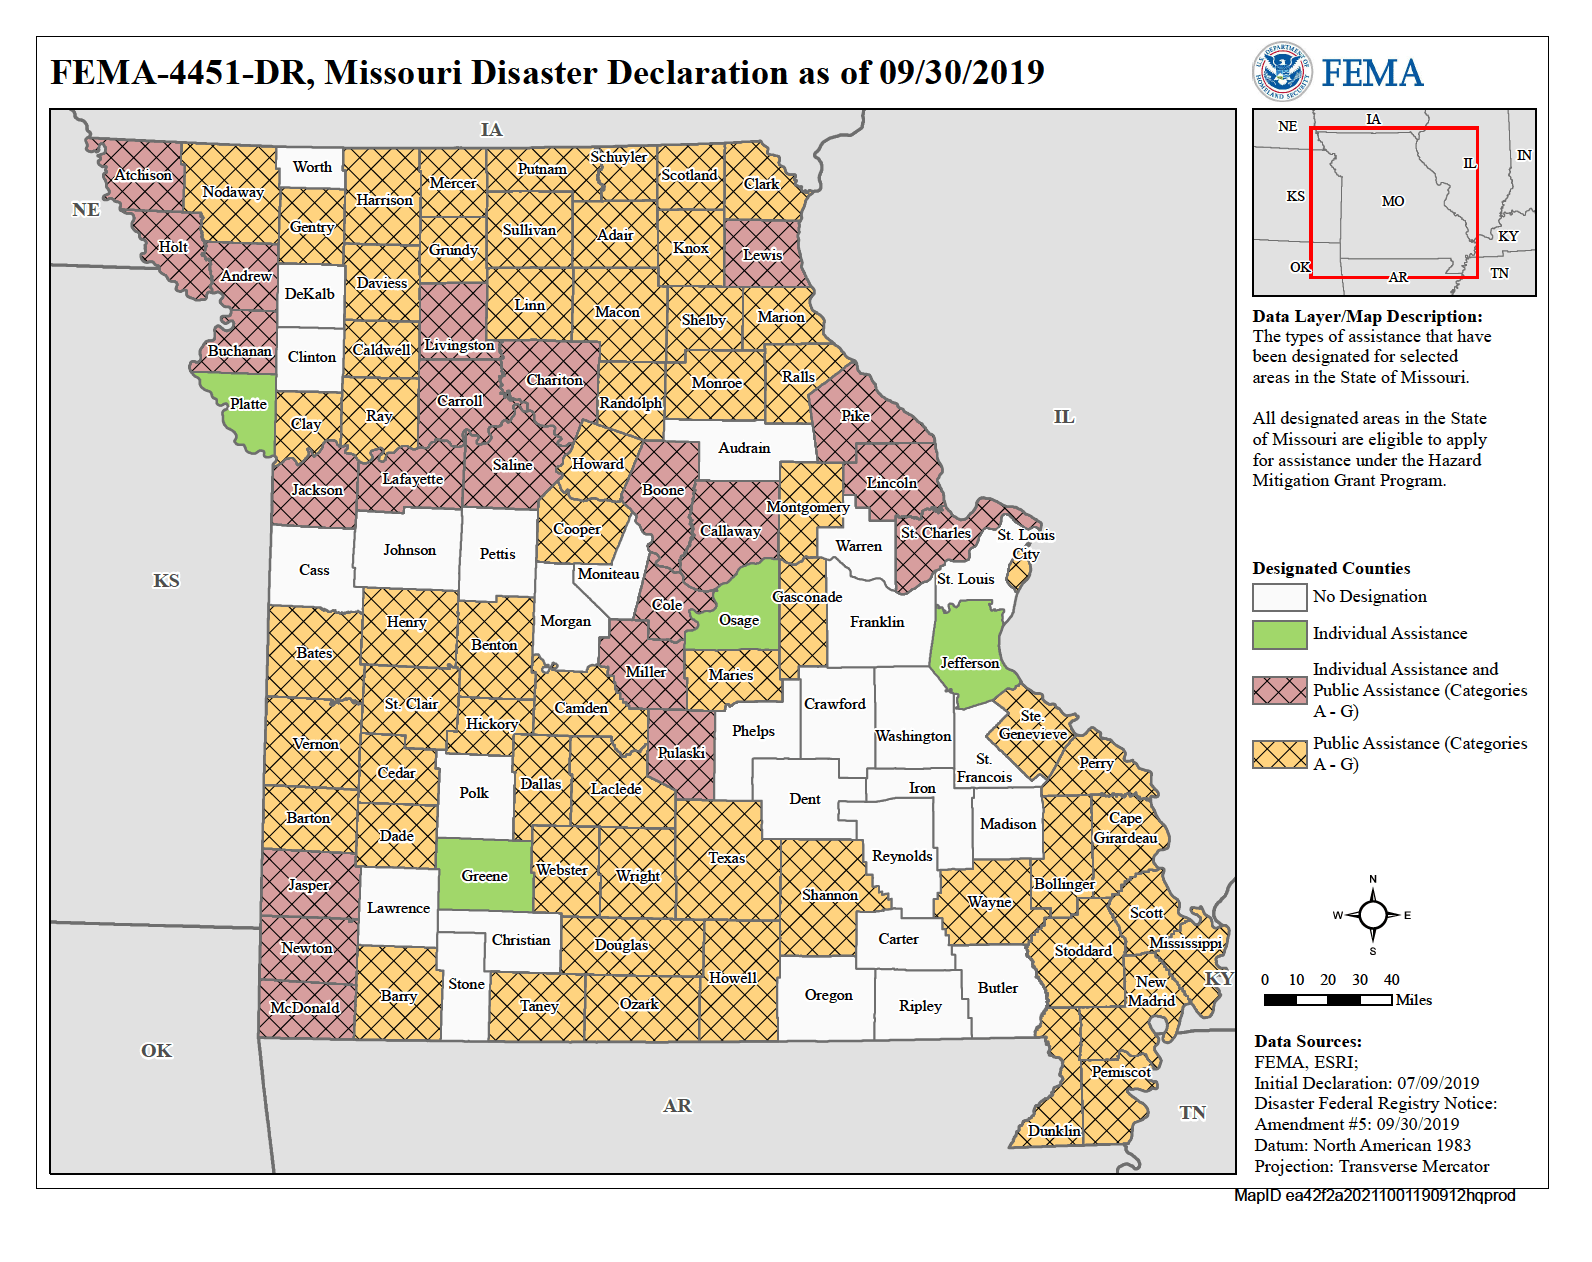Click the MapID text below the map
This screenshot has height=1262, width=1592.
[x=1375, y=1195]
